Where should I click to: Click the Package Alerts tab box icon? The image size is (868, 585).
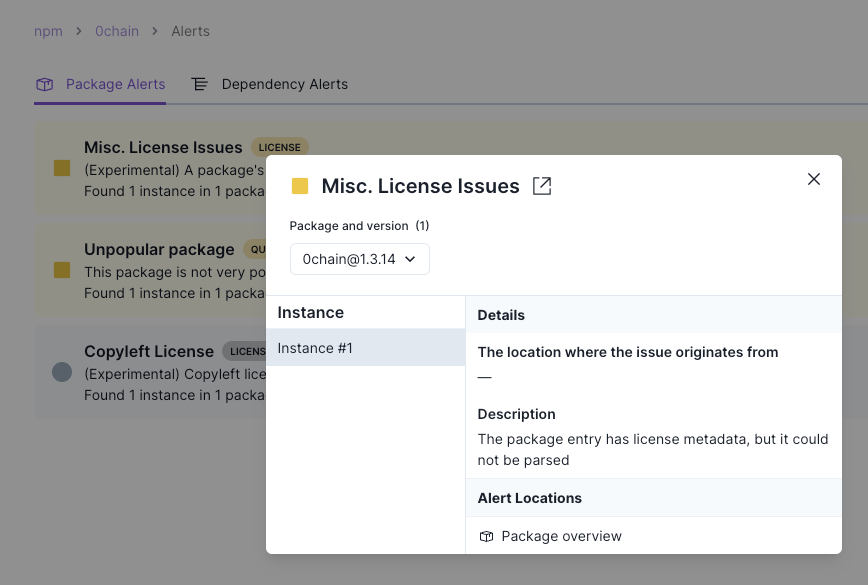pos(44,84)
